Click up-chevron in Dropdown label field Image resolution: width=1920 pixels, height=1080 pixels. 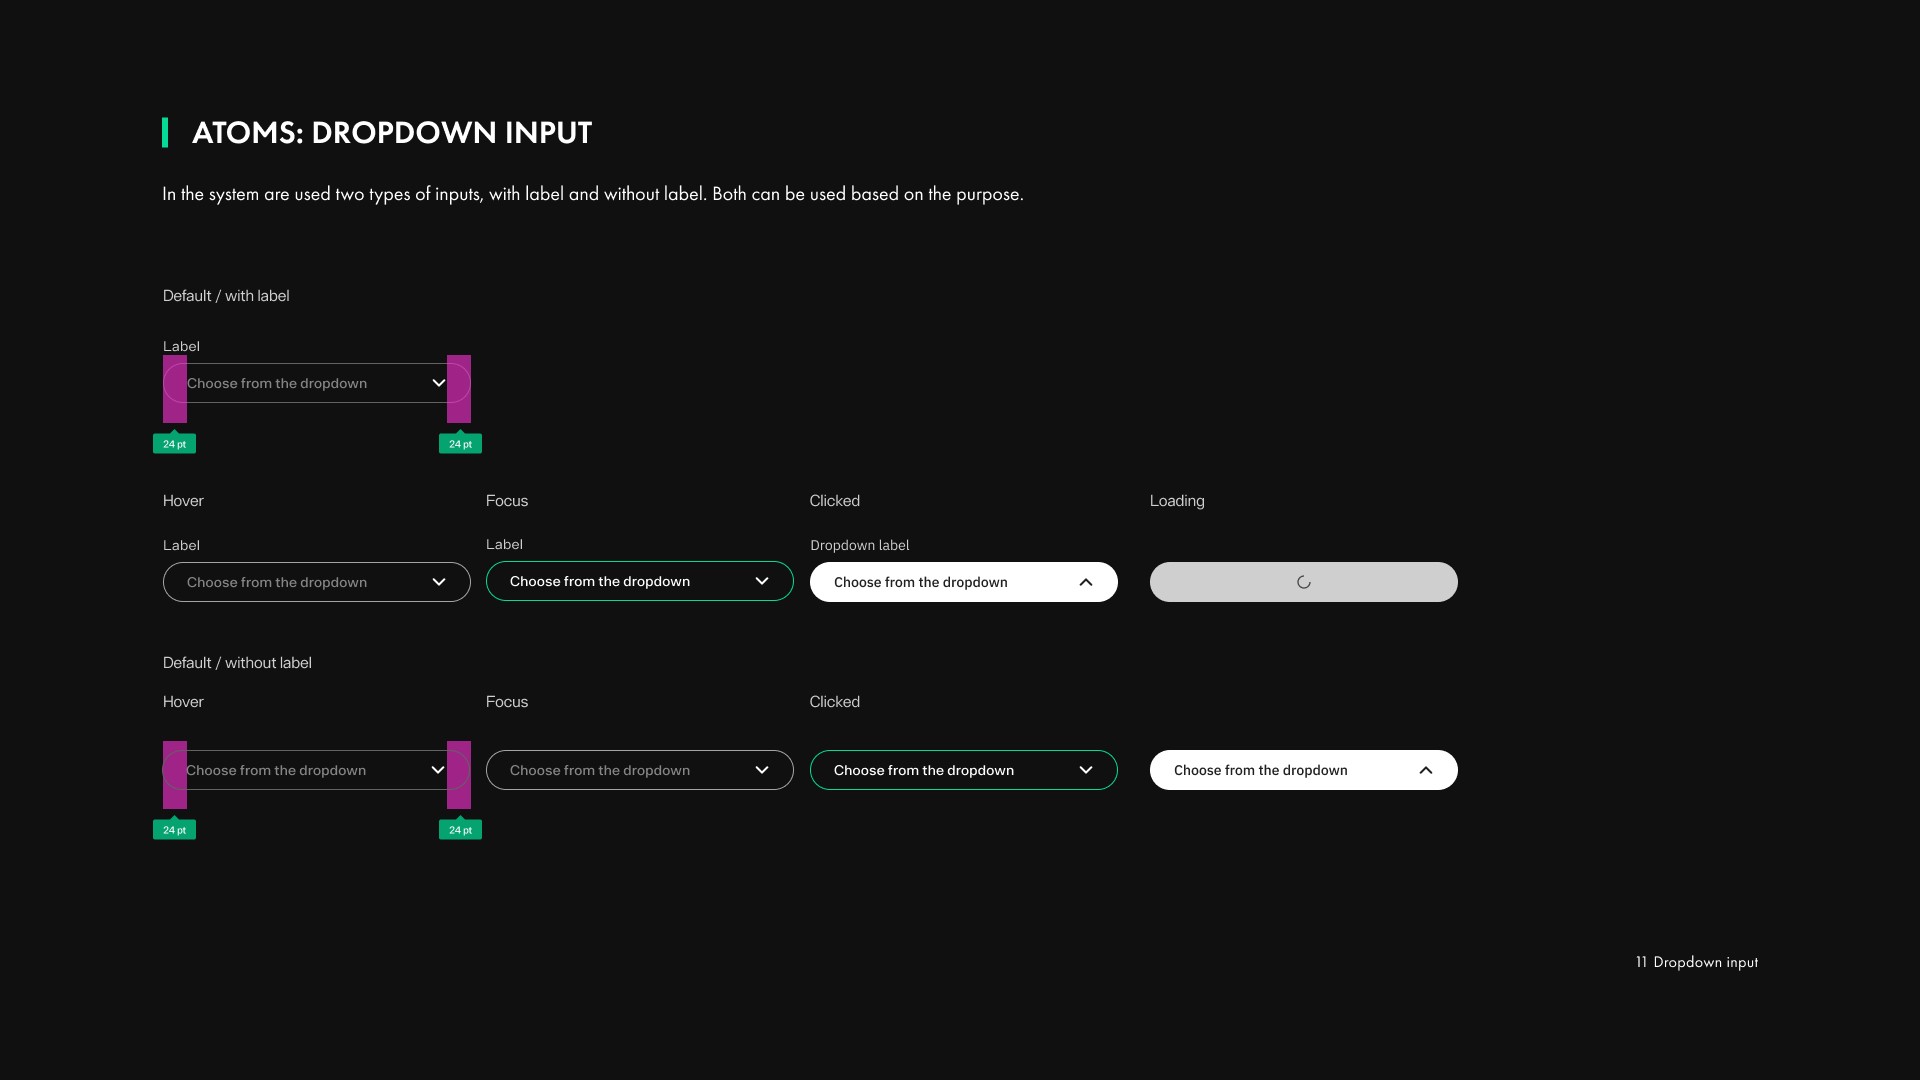coord(1085,582)
